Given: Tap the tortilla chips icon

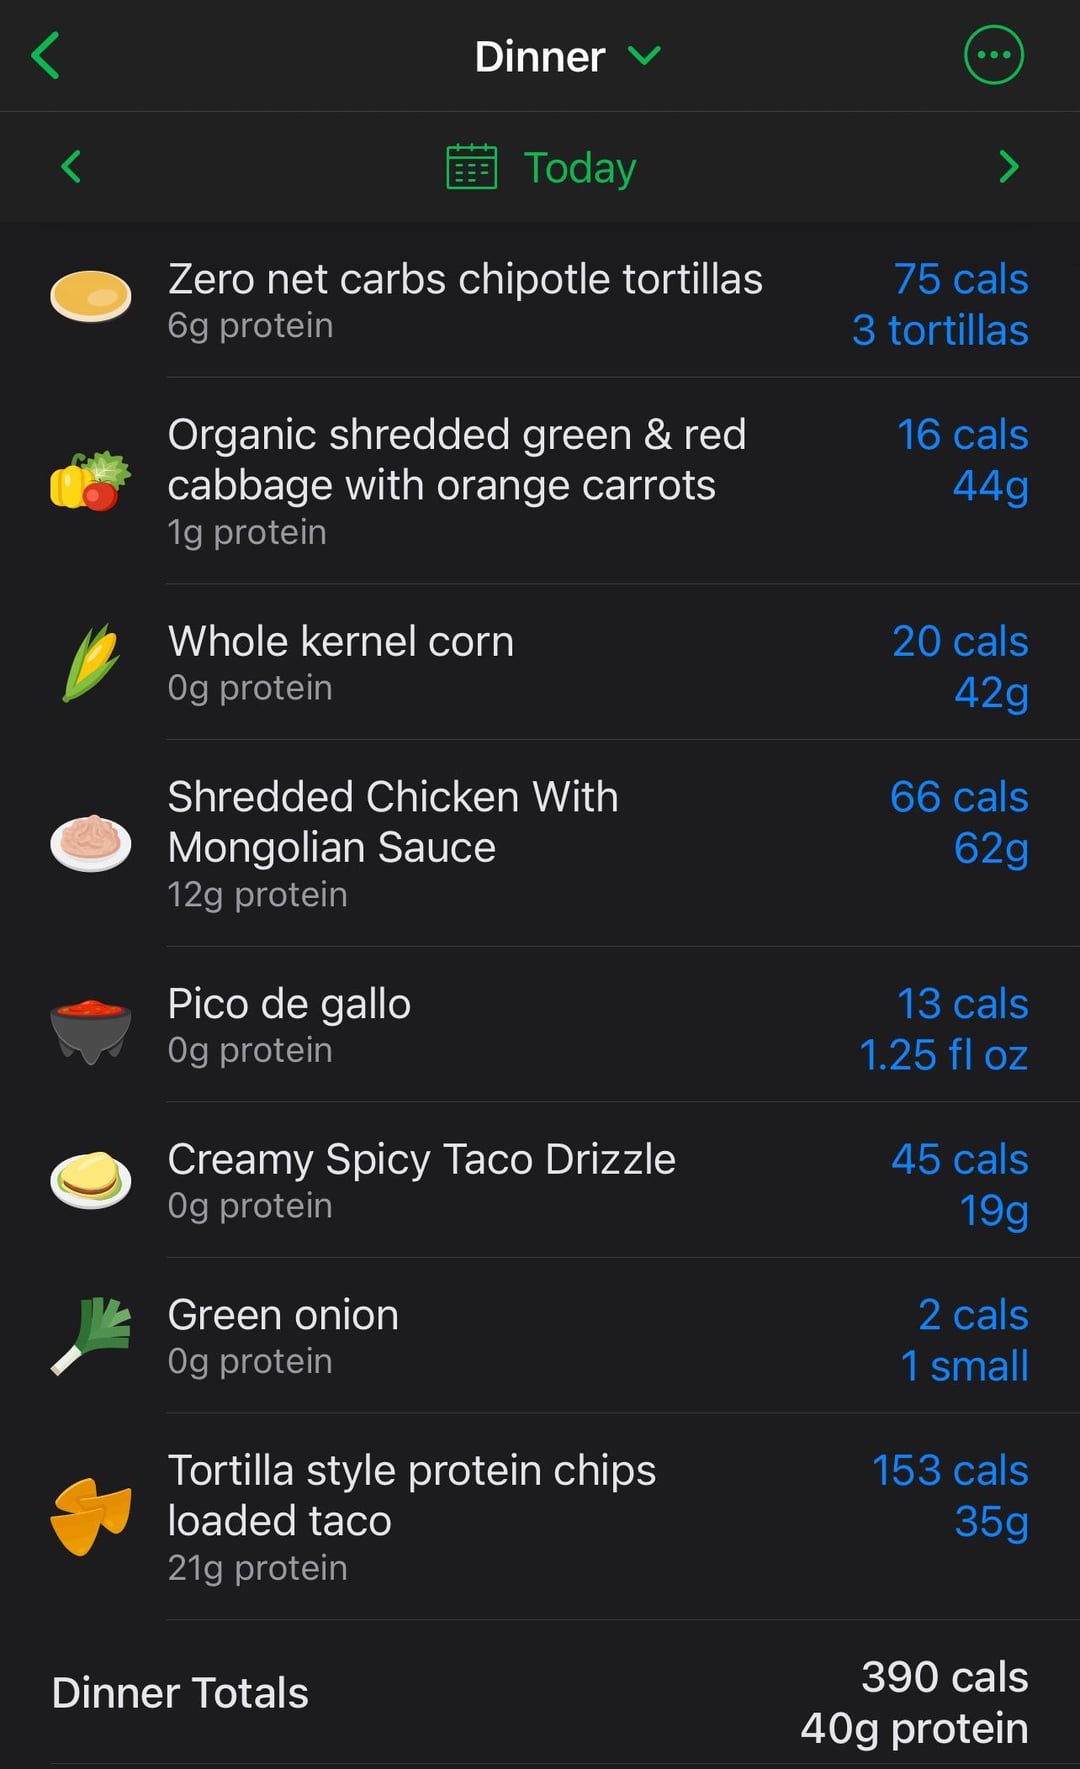Looking at the screenshot, I should pyautogui.click(x=91, y=1515).
